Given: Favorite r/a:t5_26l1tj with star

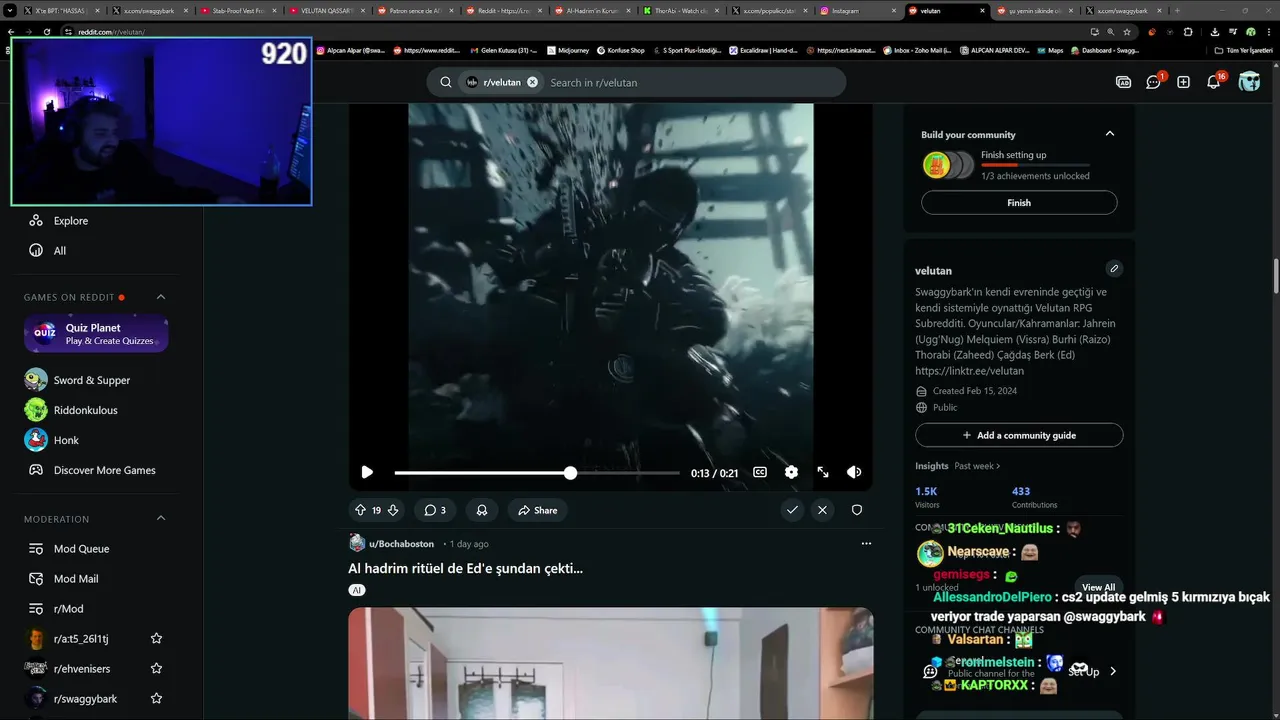Looking at the screenshot, I should (x=156, y=639).
